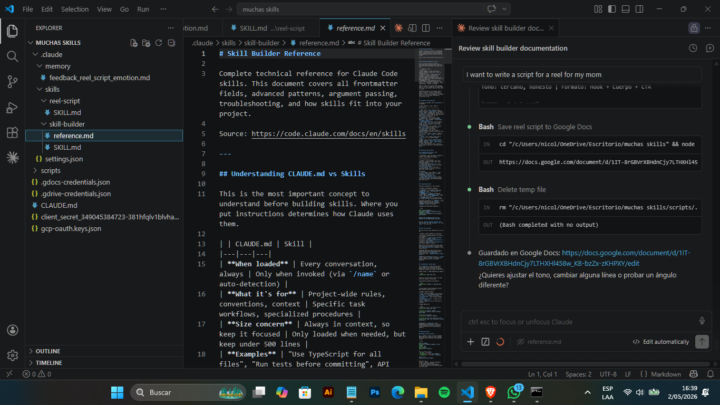This screenshot has width=720, height=405.
Task: Collapse the skill-builder folder
Action: (x=44, y=124)
